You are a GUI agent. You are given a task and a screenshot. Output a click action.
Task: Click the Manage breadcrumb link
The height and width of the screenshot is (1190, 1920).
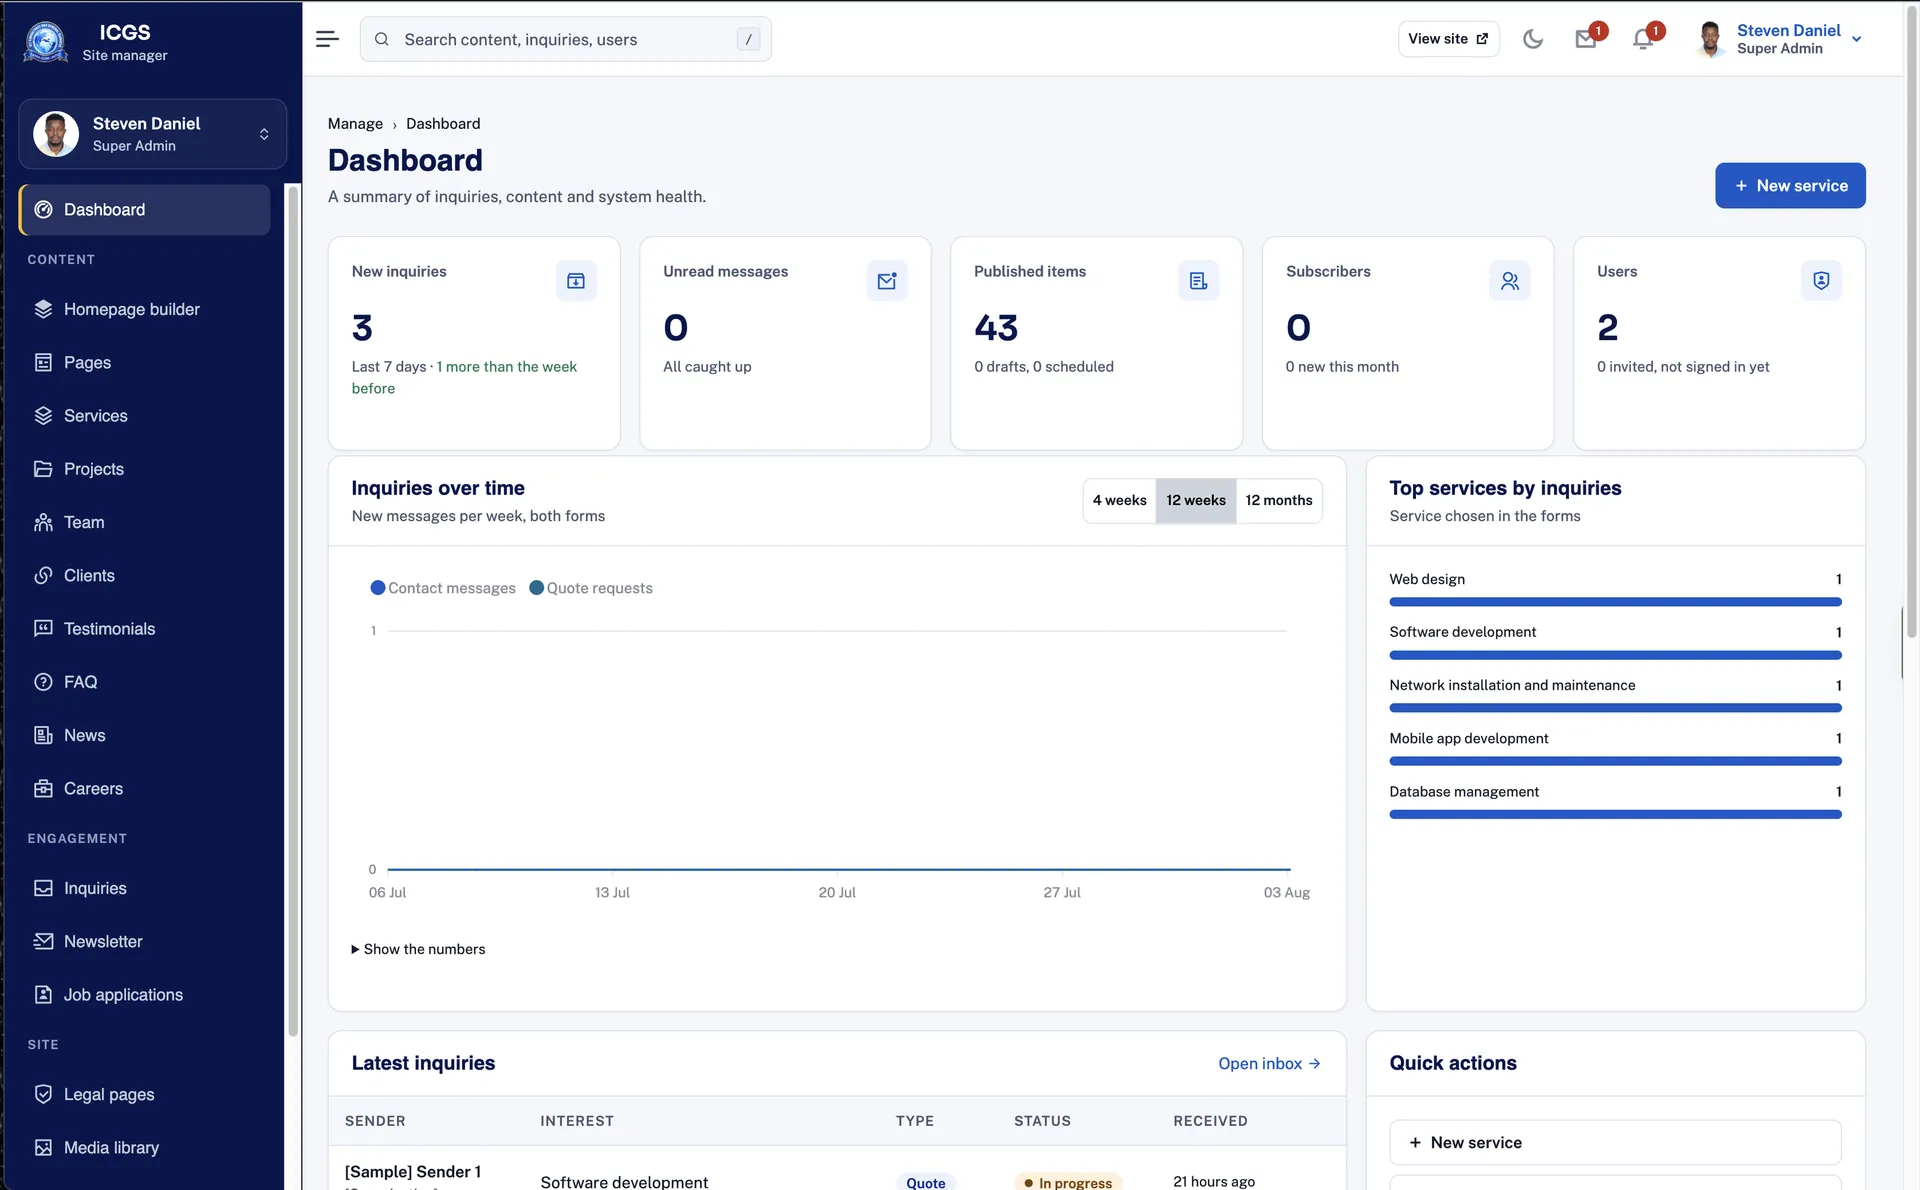coord(355,123)
